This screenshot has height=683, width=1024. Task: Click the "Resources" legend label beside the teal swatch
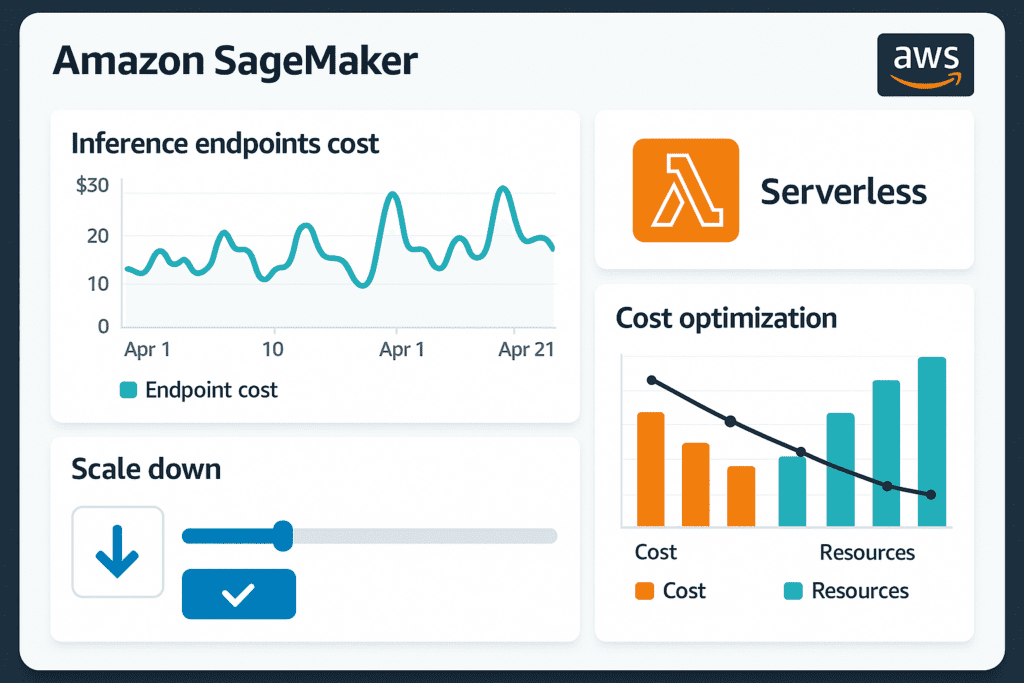coord(860,591)
